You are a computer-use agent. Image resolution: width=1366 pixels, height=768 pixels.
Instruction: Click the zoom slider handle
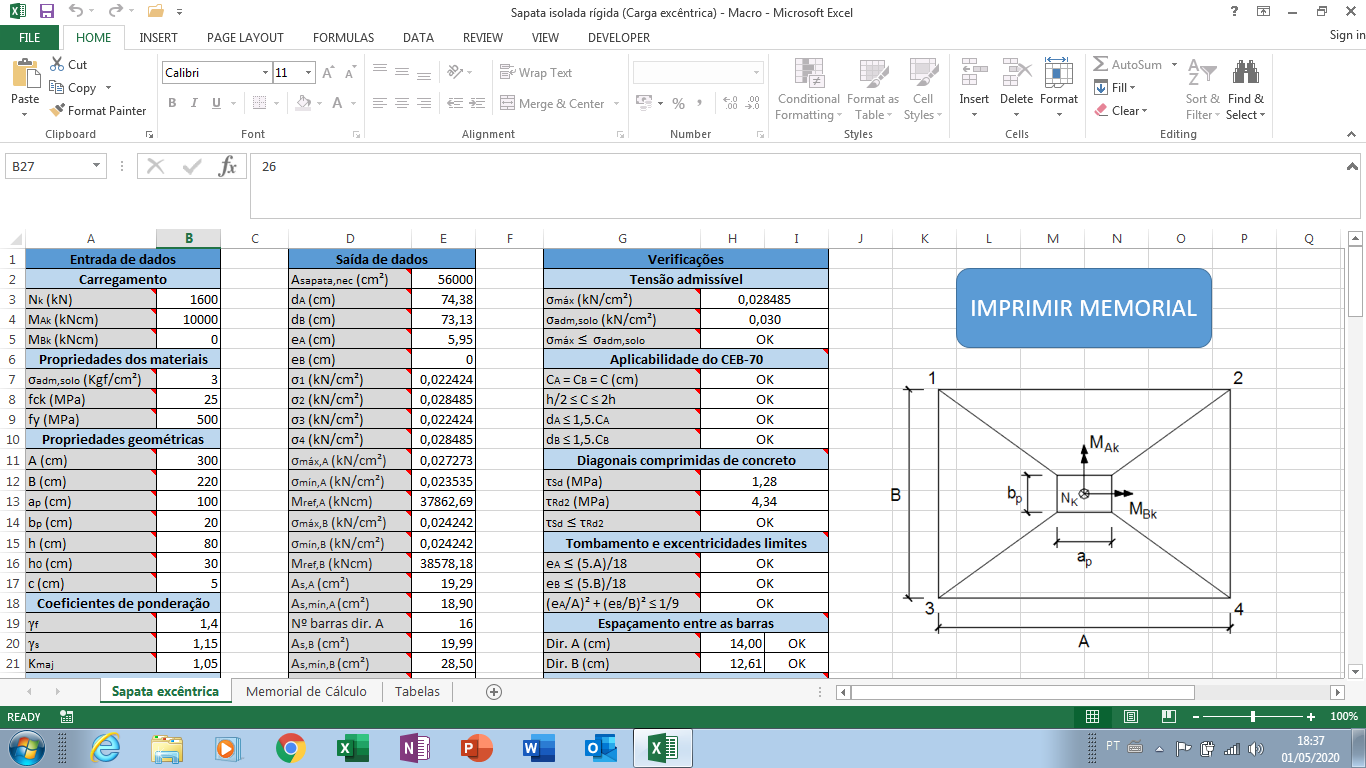1253,717
